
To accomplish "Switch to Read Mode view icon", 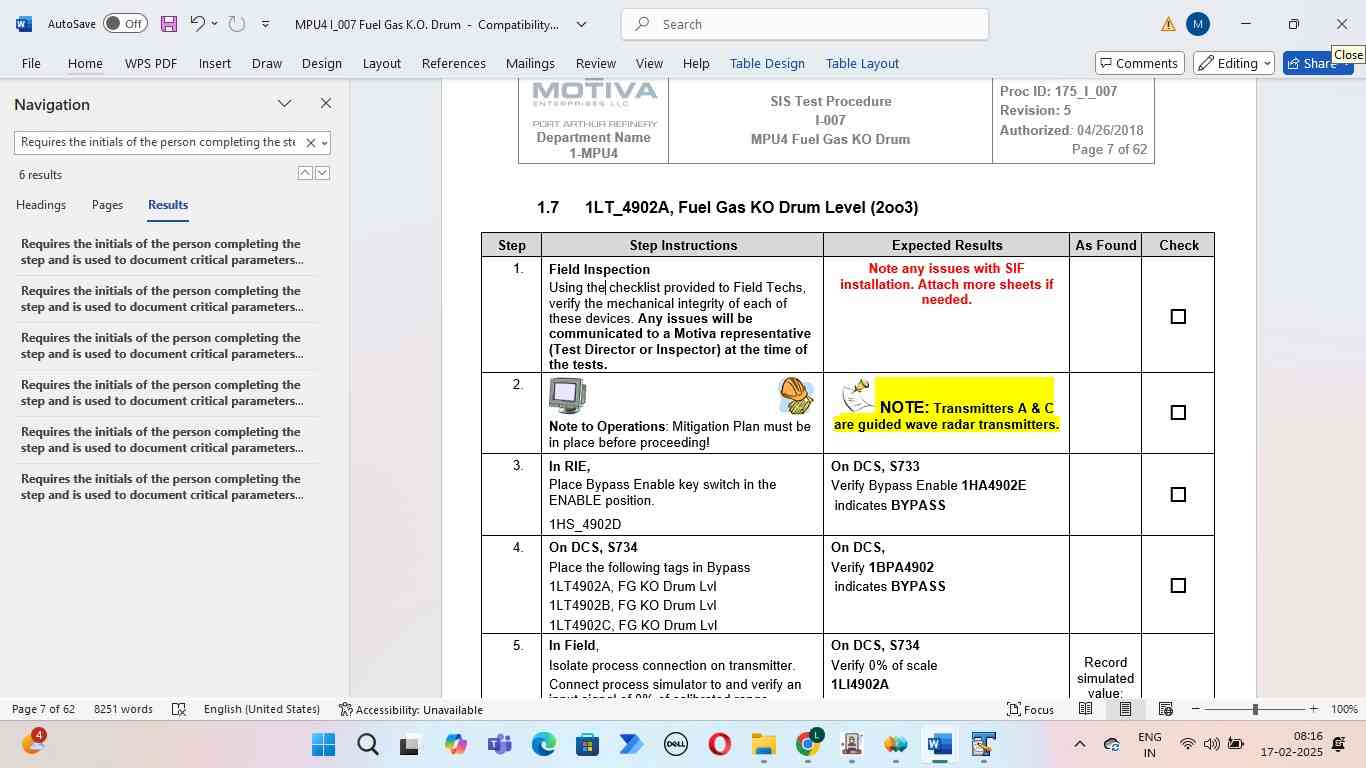I will [x=1085, y=709].
